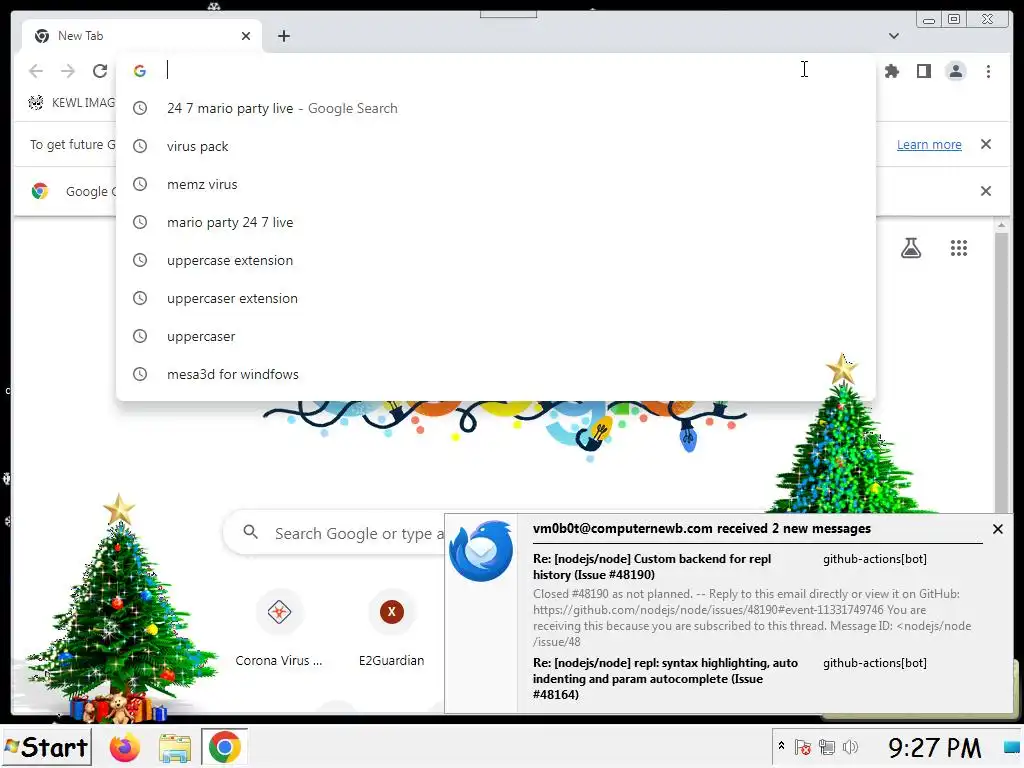
Task: Dismiss the Google Chrome infobar
Action: click(x=986, y=191)
